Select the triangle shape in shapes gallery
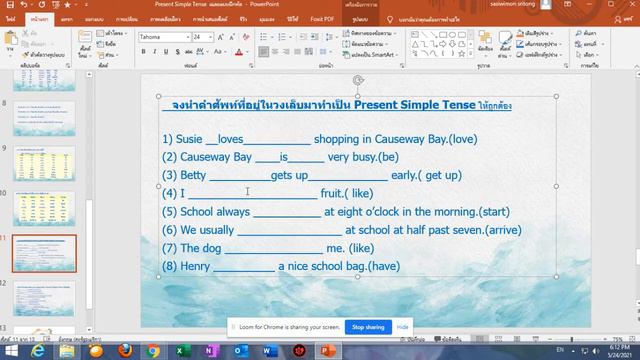640x360 pixels. (x=415, y=44)
